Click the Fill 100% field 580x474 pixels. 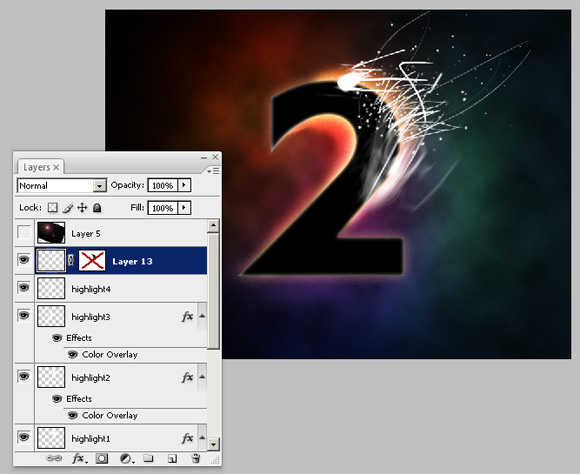click(163, 208)
